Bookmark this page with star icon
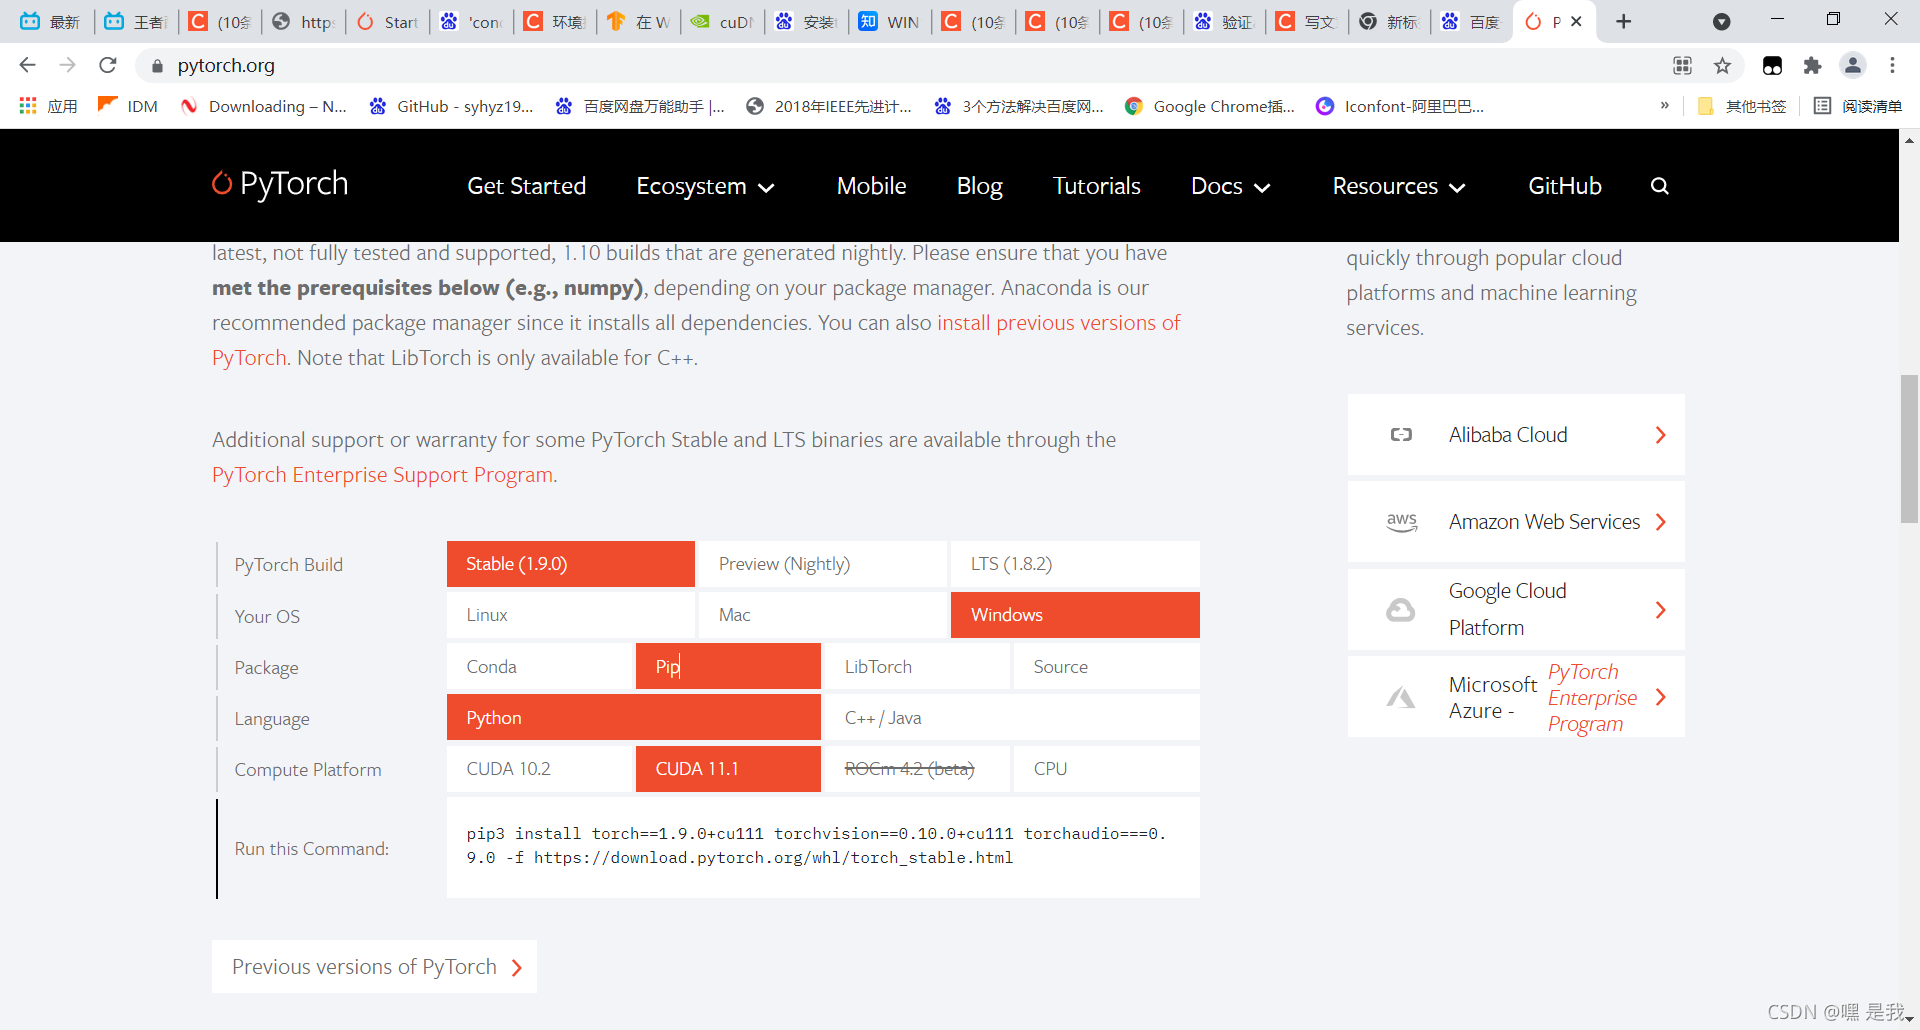The height and width of the screenshot is (1030, 1920). coord(1722,65)
